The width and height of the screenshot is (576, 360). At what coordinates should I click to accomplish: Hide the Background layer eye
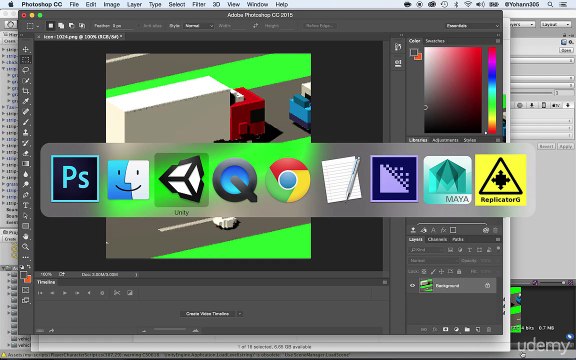(x=412, y=285)
